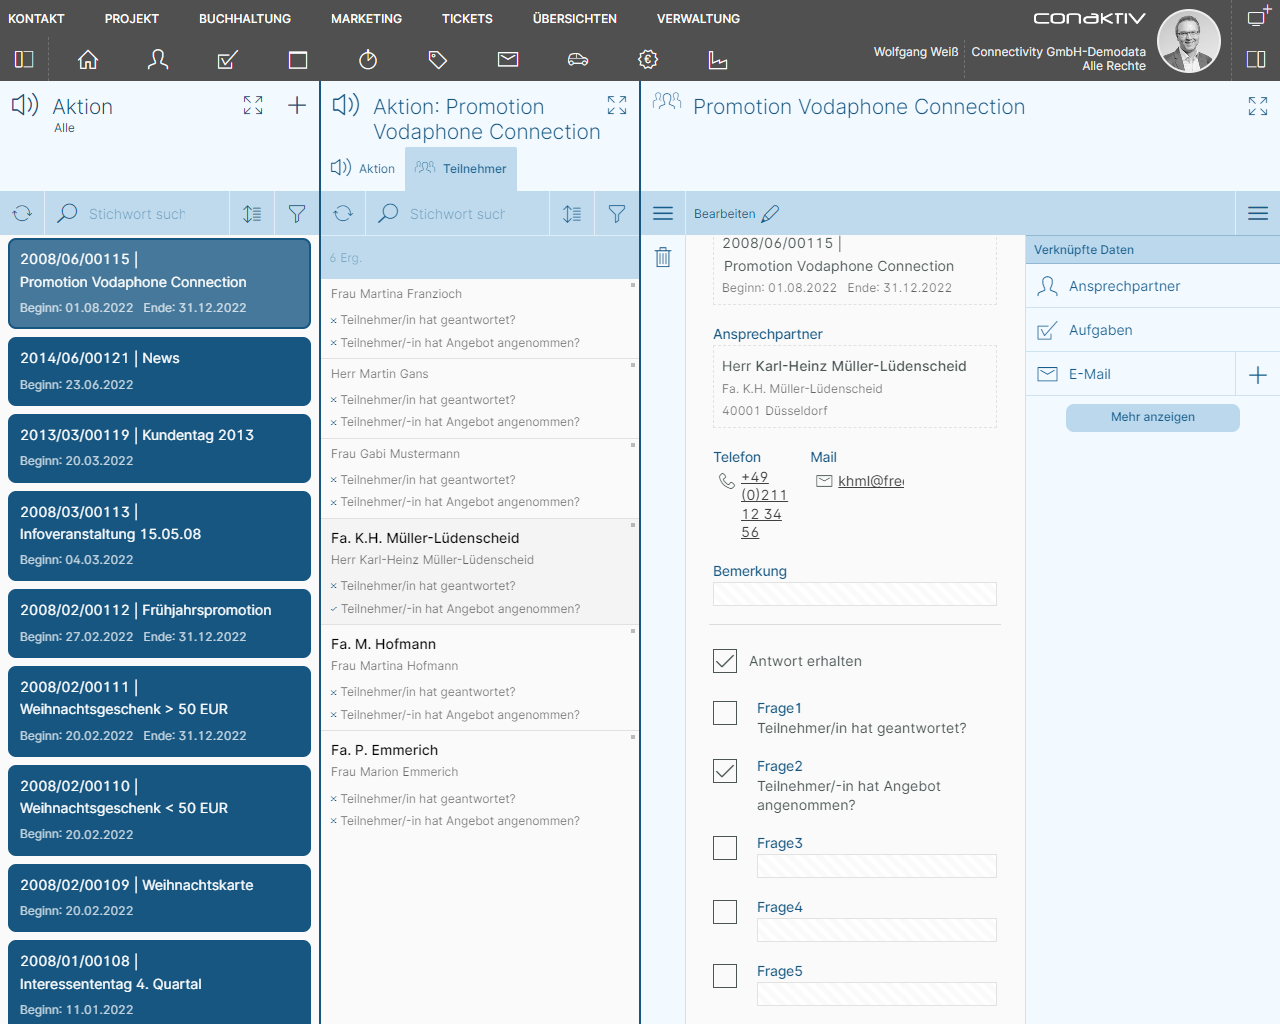Select Kundentag 2013 Aktion entry
The width and height of the screenshot is (1280, 1024).
160,447
